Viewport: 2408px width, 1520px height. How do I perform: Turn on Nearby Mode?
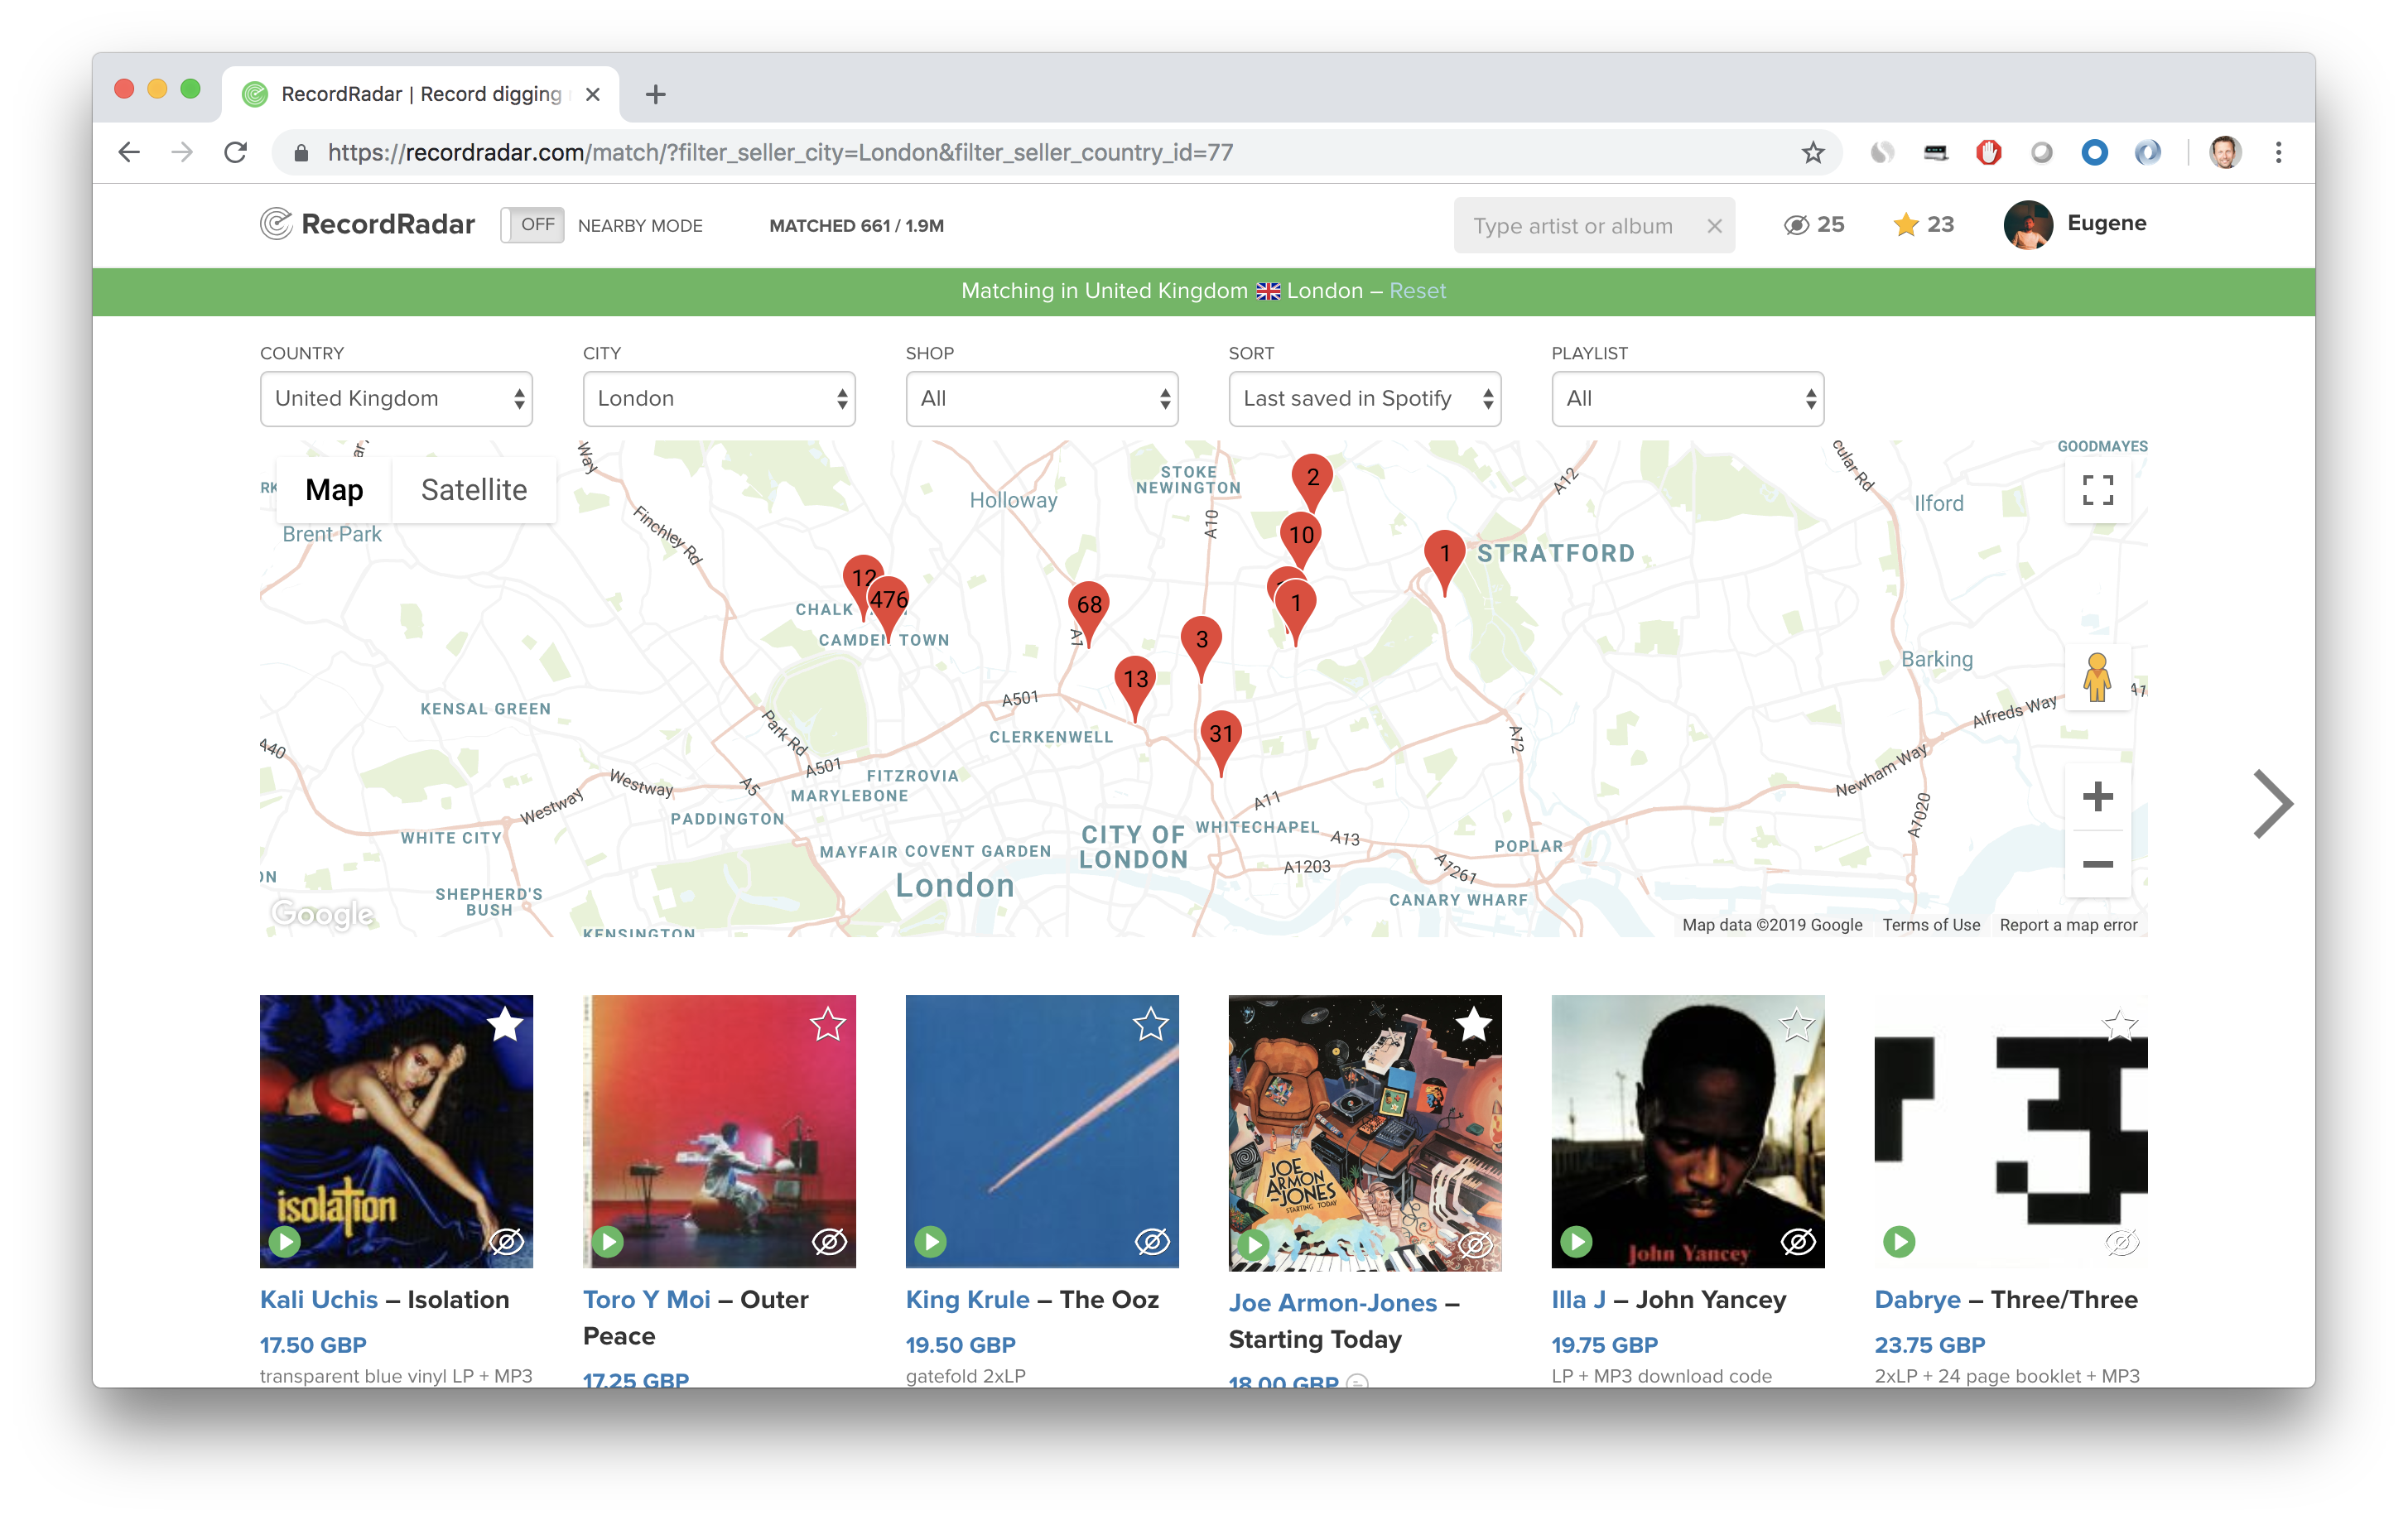coord(532,225)
